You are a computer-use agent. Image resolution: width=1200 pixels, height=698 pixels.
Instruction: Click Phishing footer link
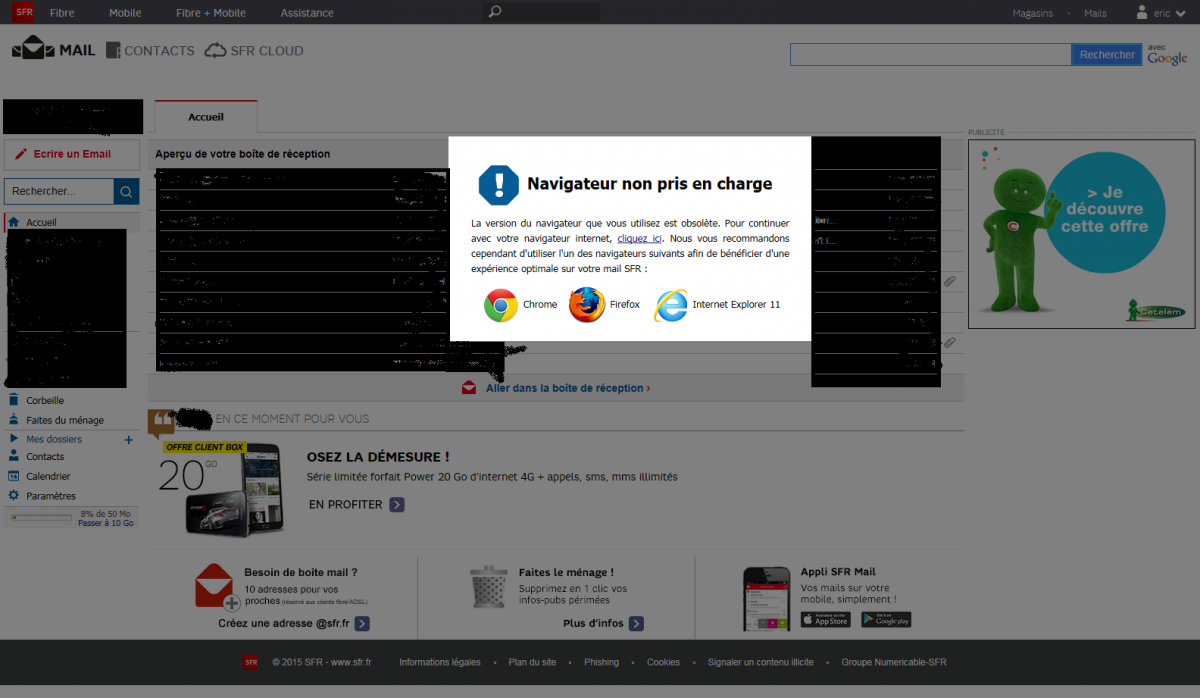point(601,662)
